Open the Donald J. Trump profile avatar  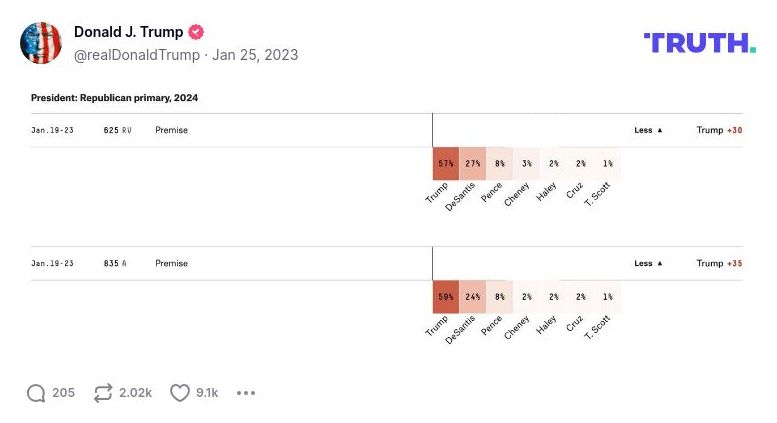41,43
